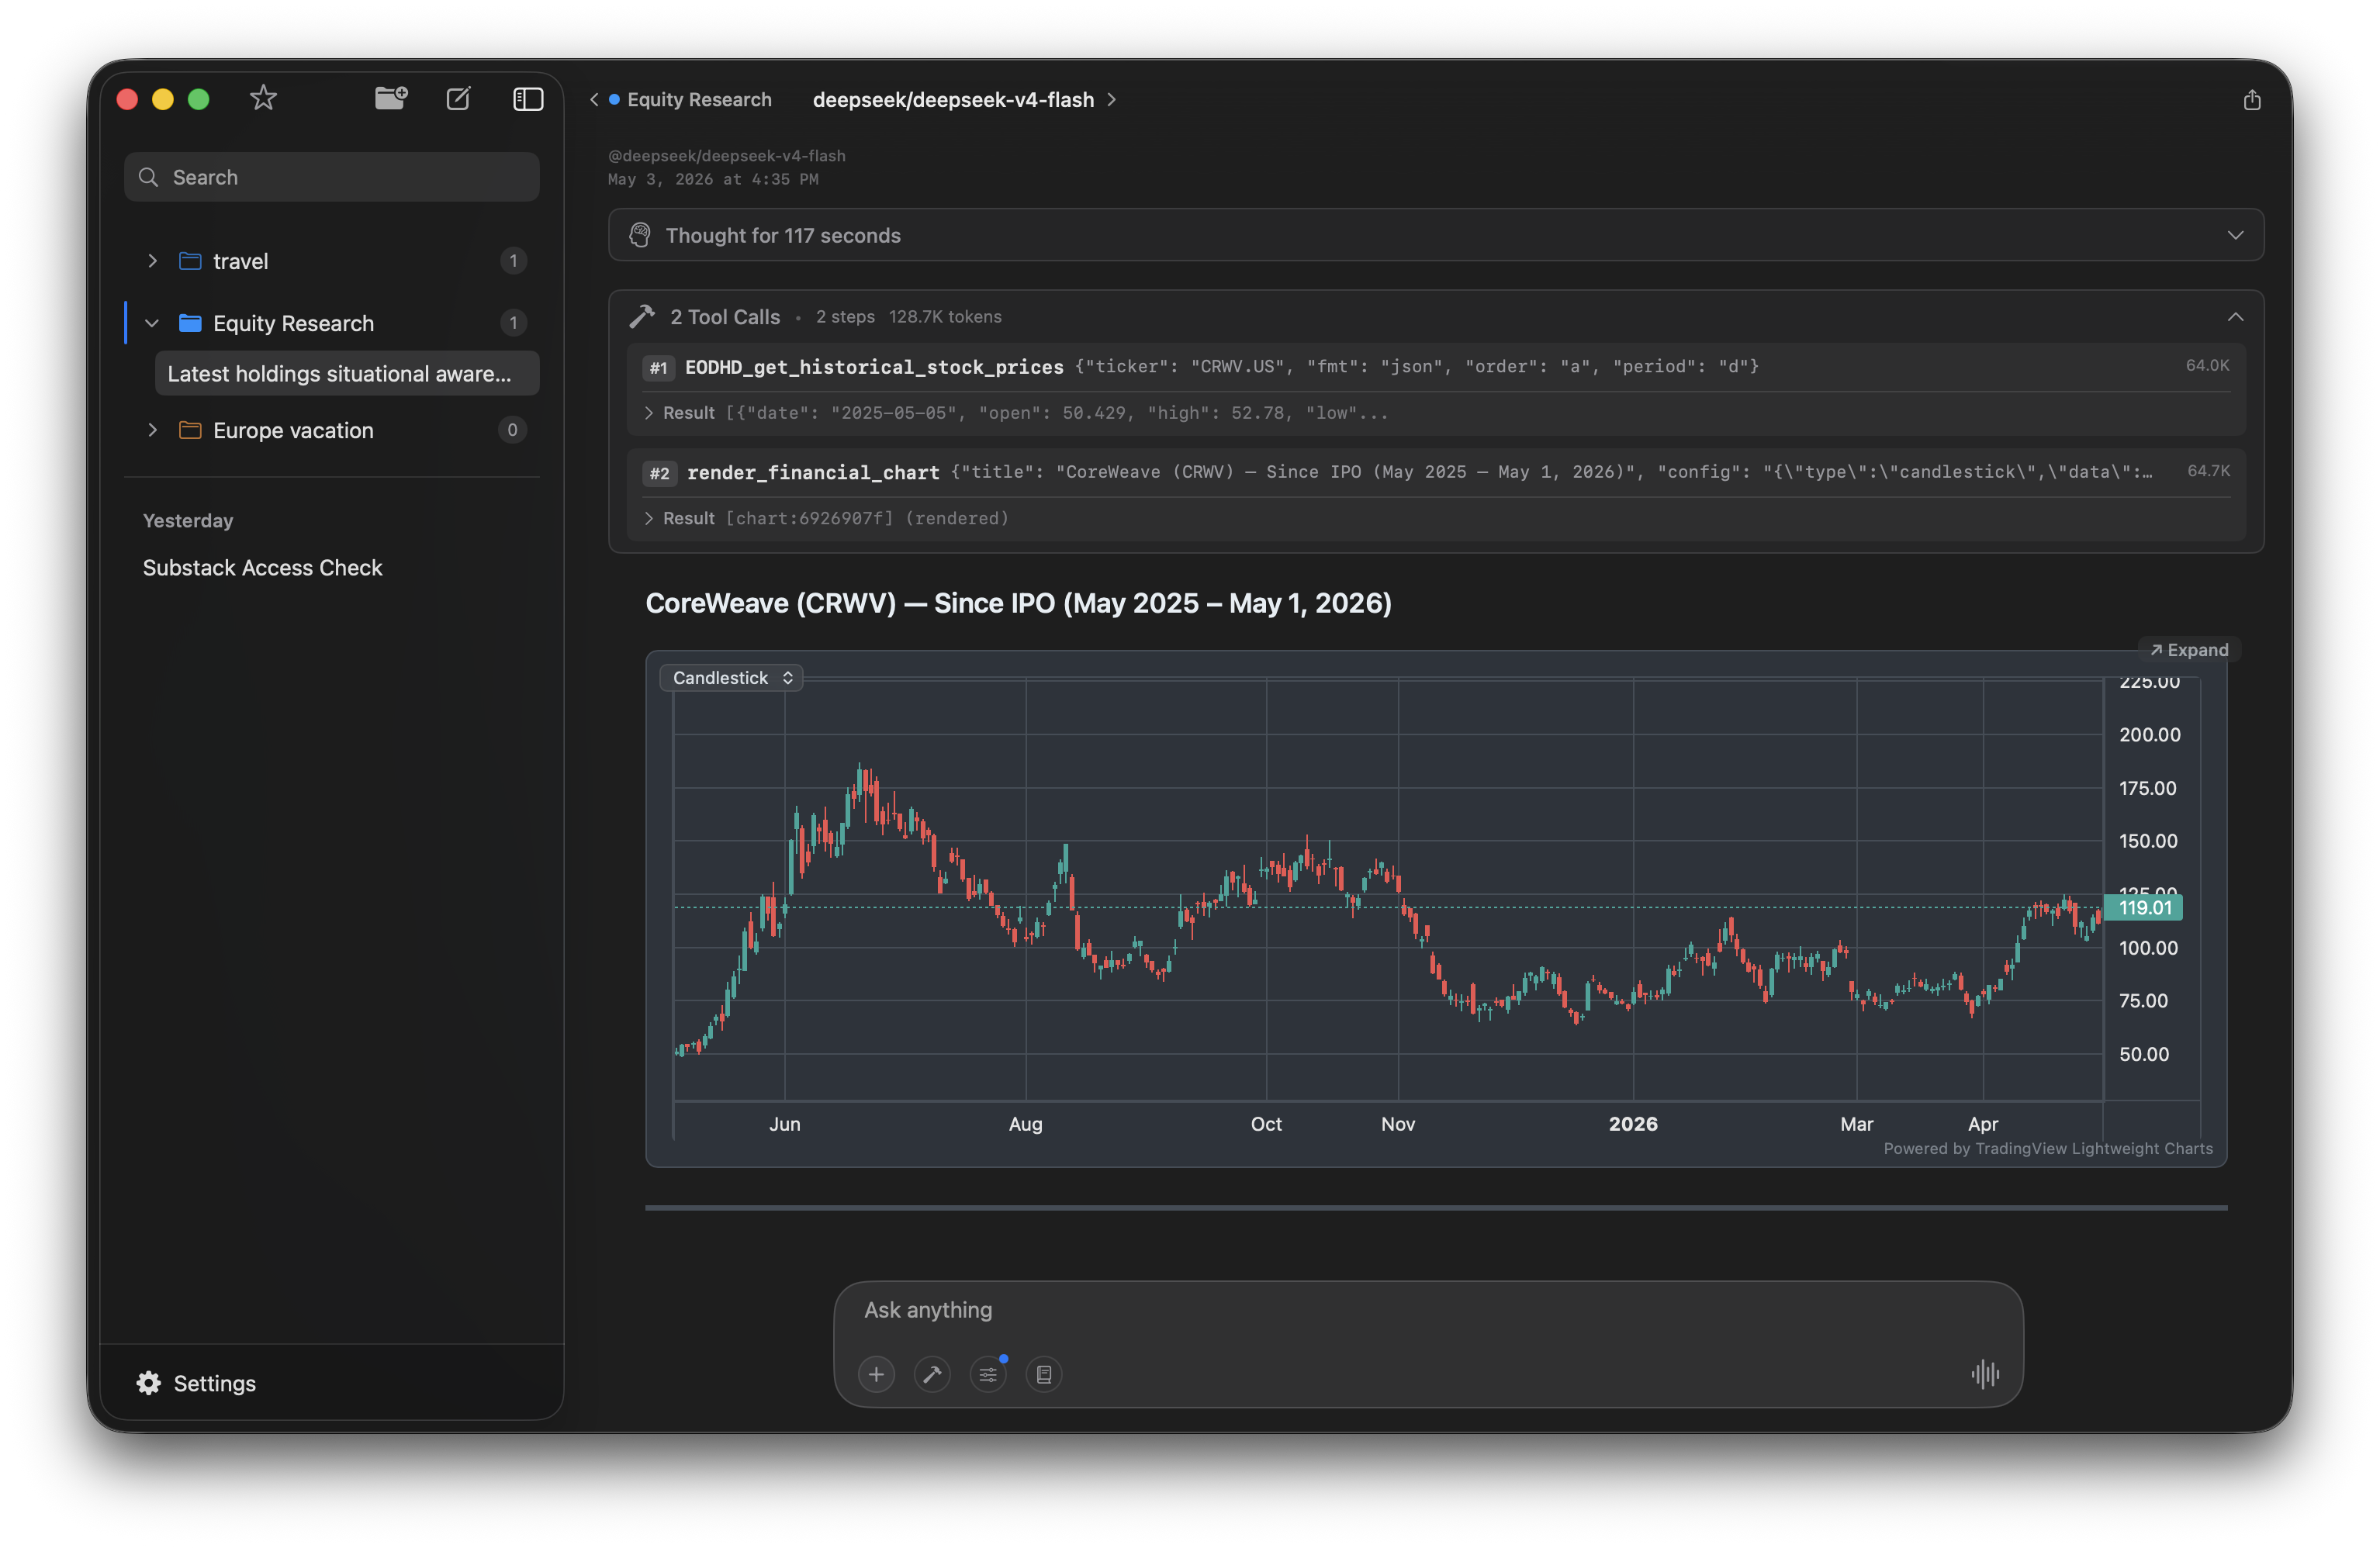Collapse the Equity Research folder chevron

pyautogui.click(x=152, y=323)
